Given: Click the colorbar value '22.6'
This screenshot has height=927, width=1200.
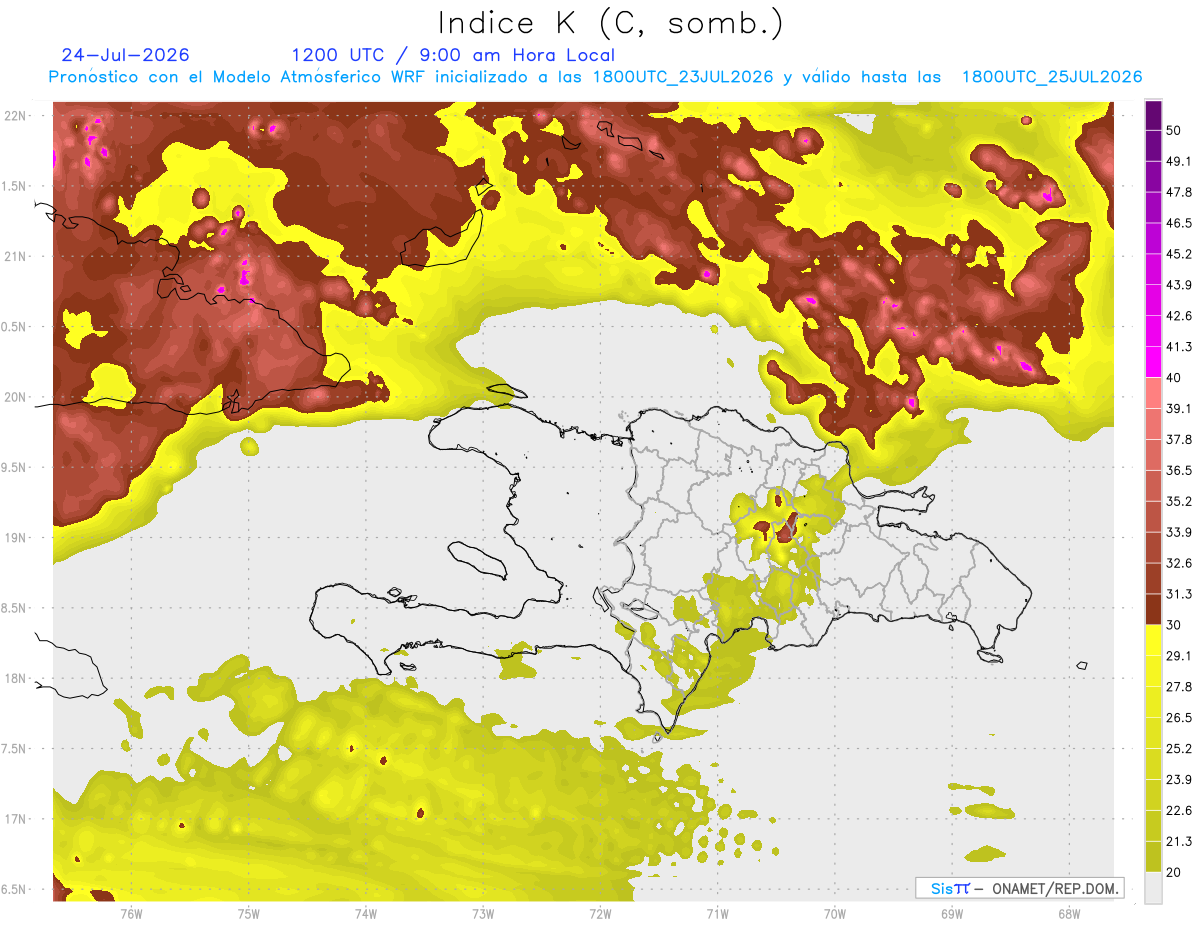Looking at the screenshot, I should (1178, 810).
